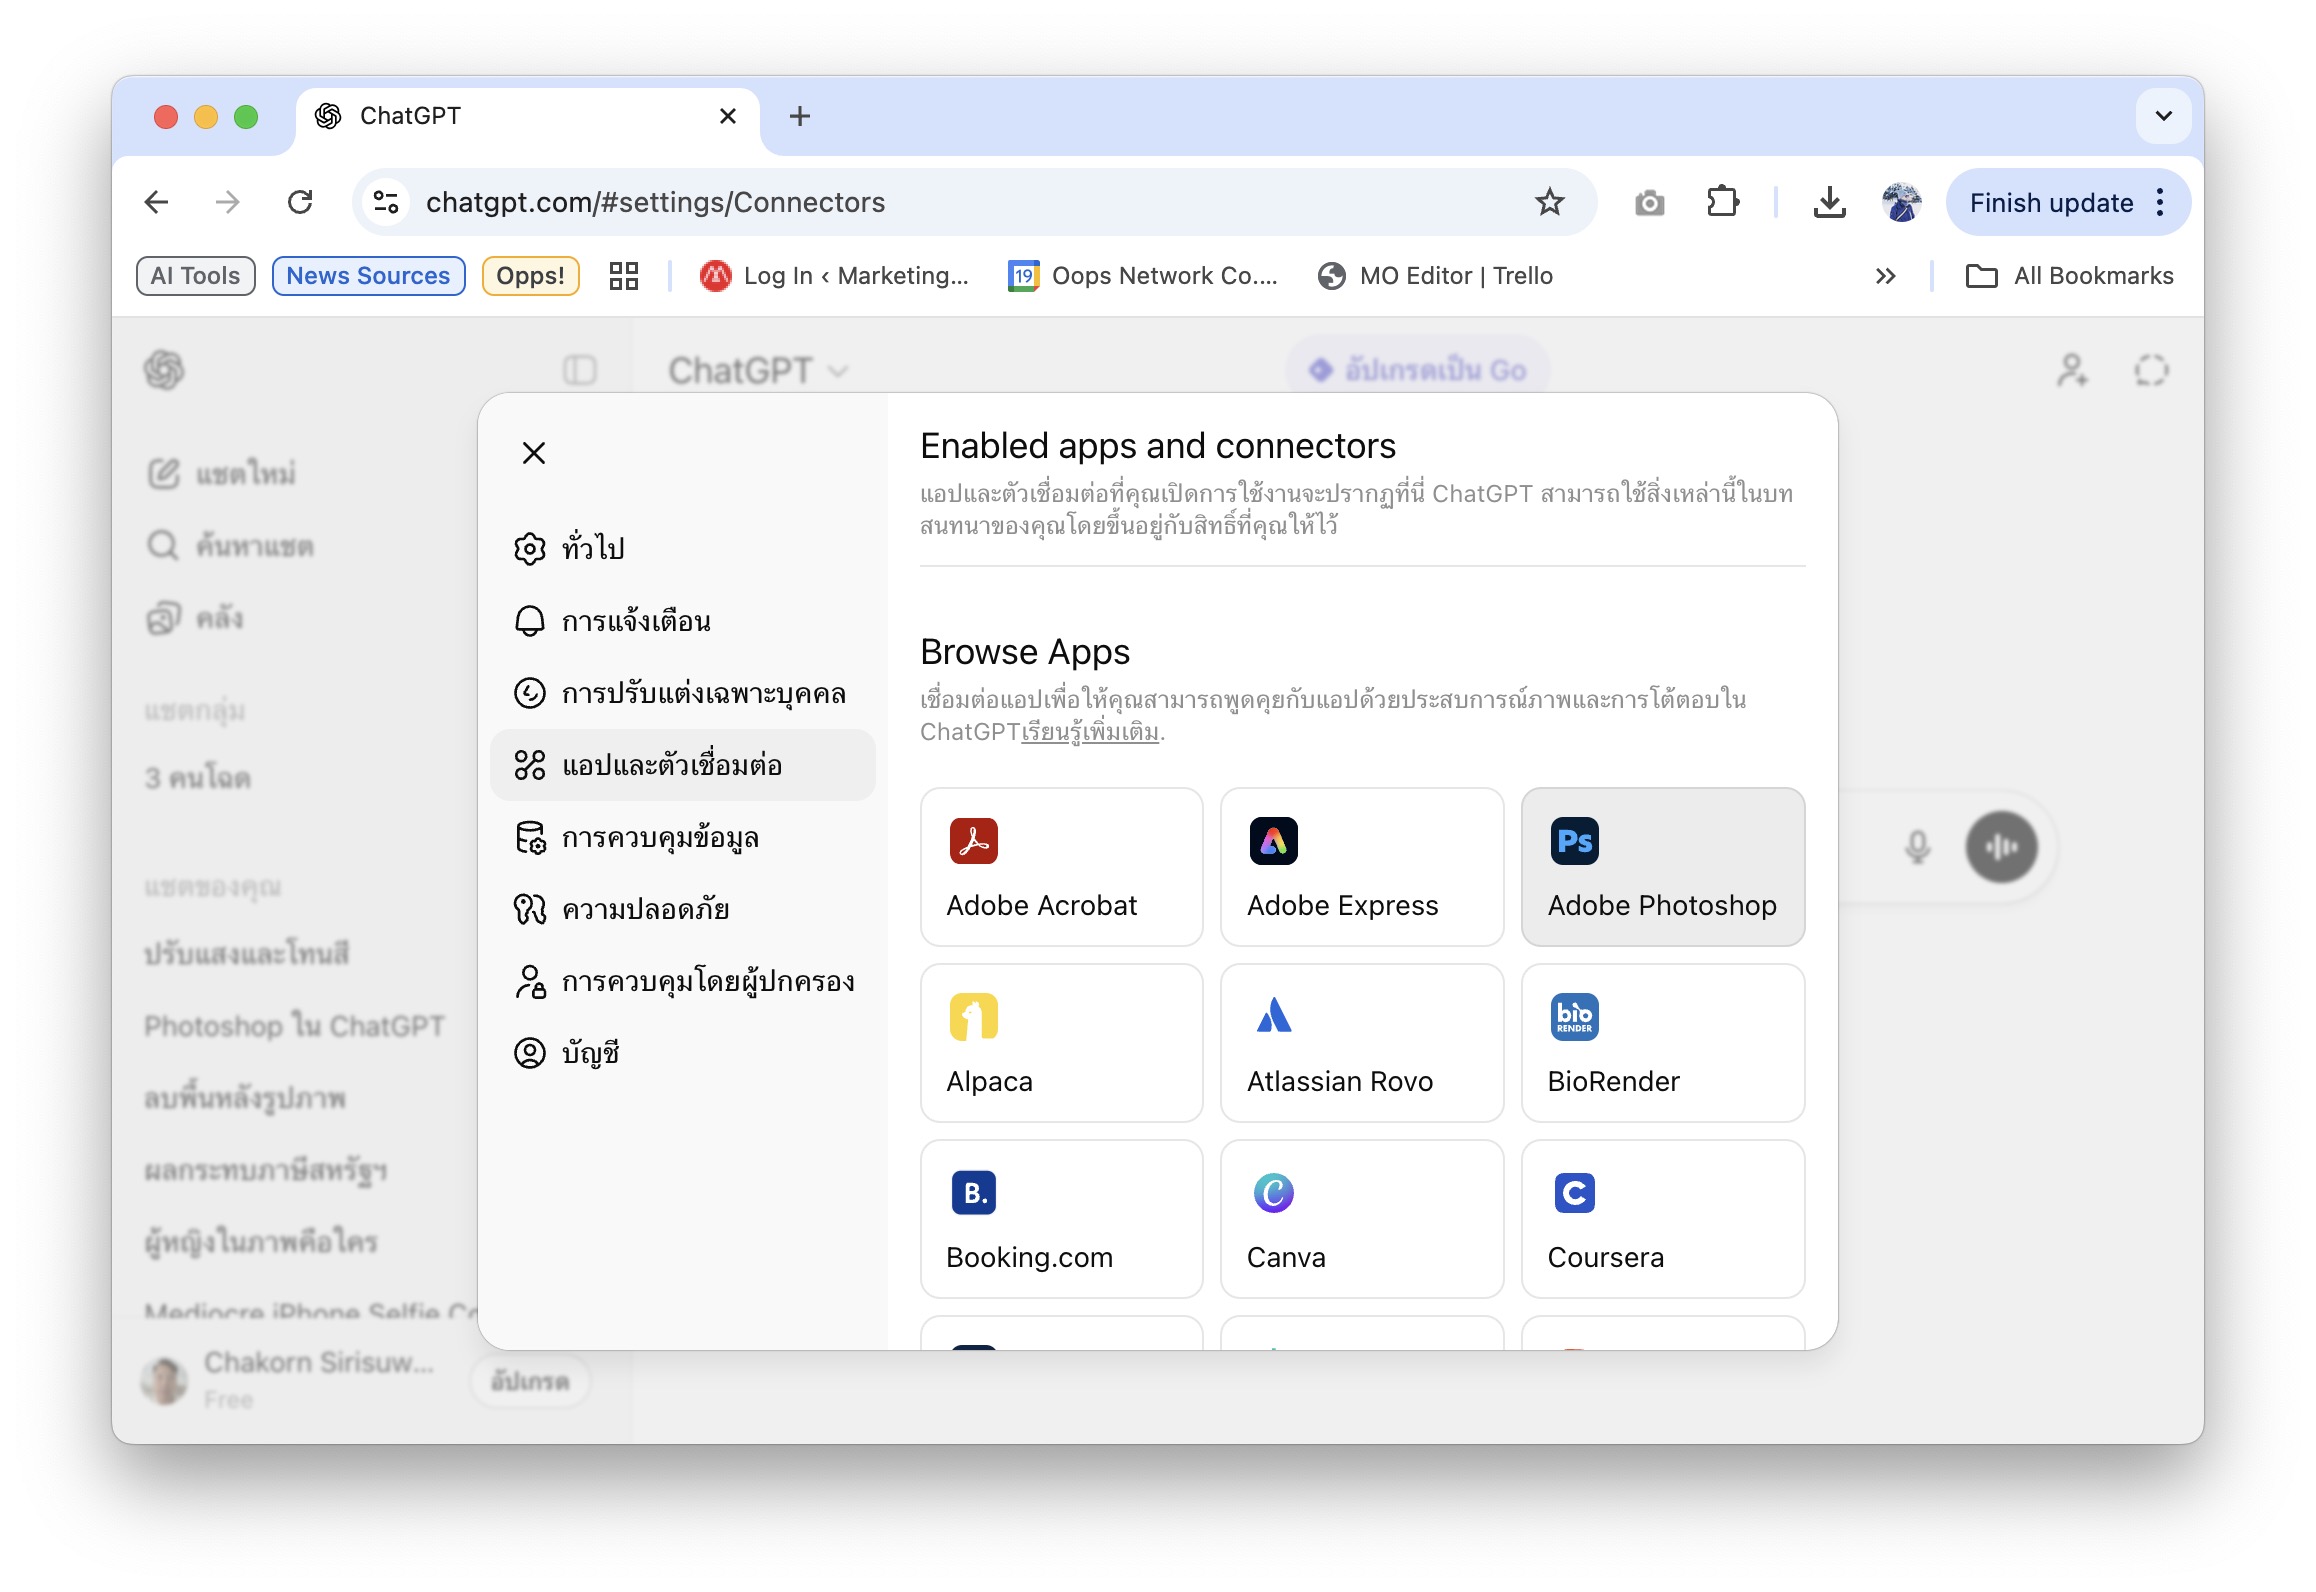Open the การควบคุมข้อมูล data controls tab
Screen dimensions: 2316x1592
click(x=683, y=837)
